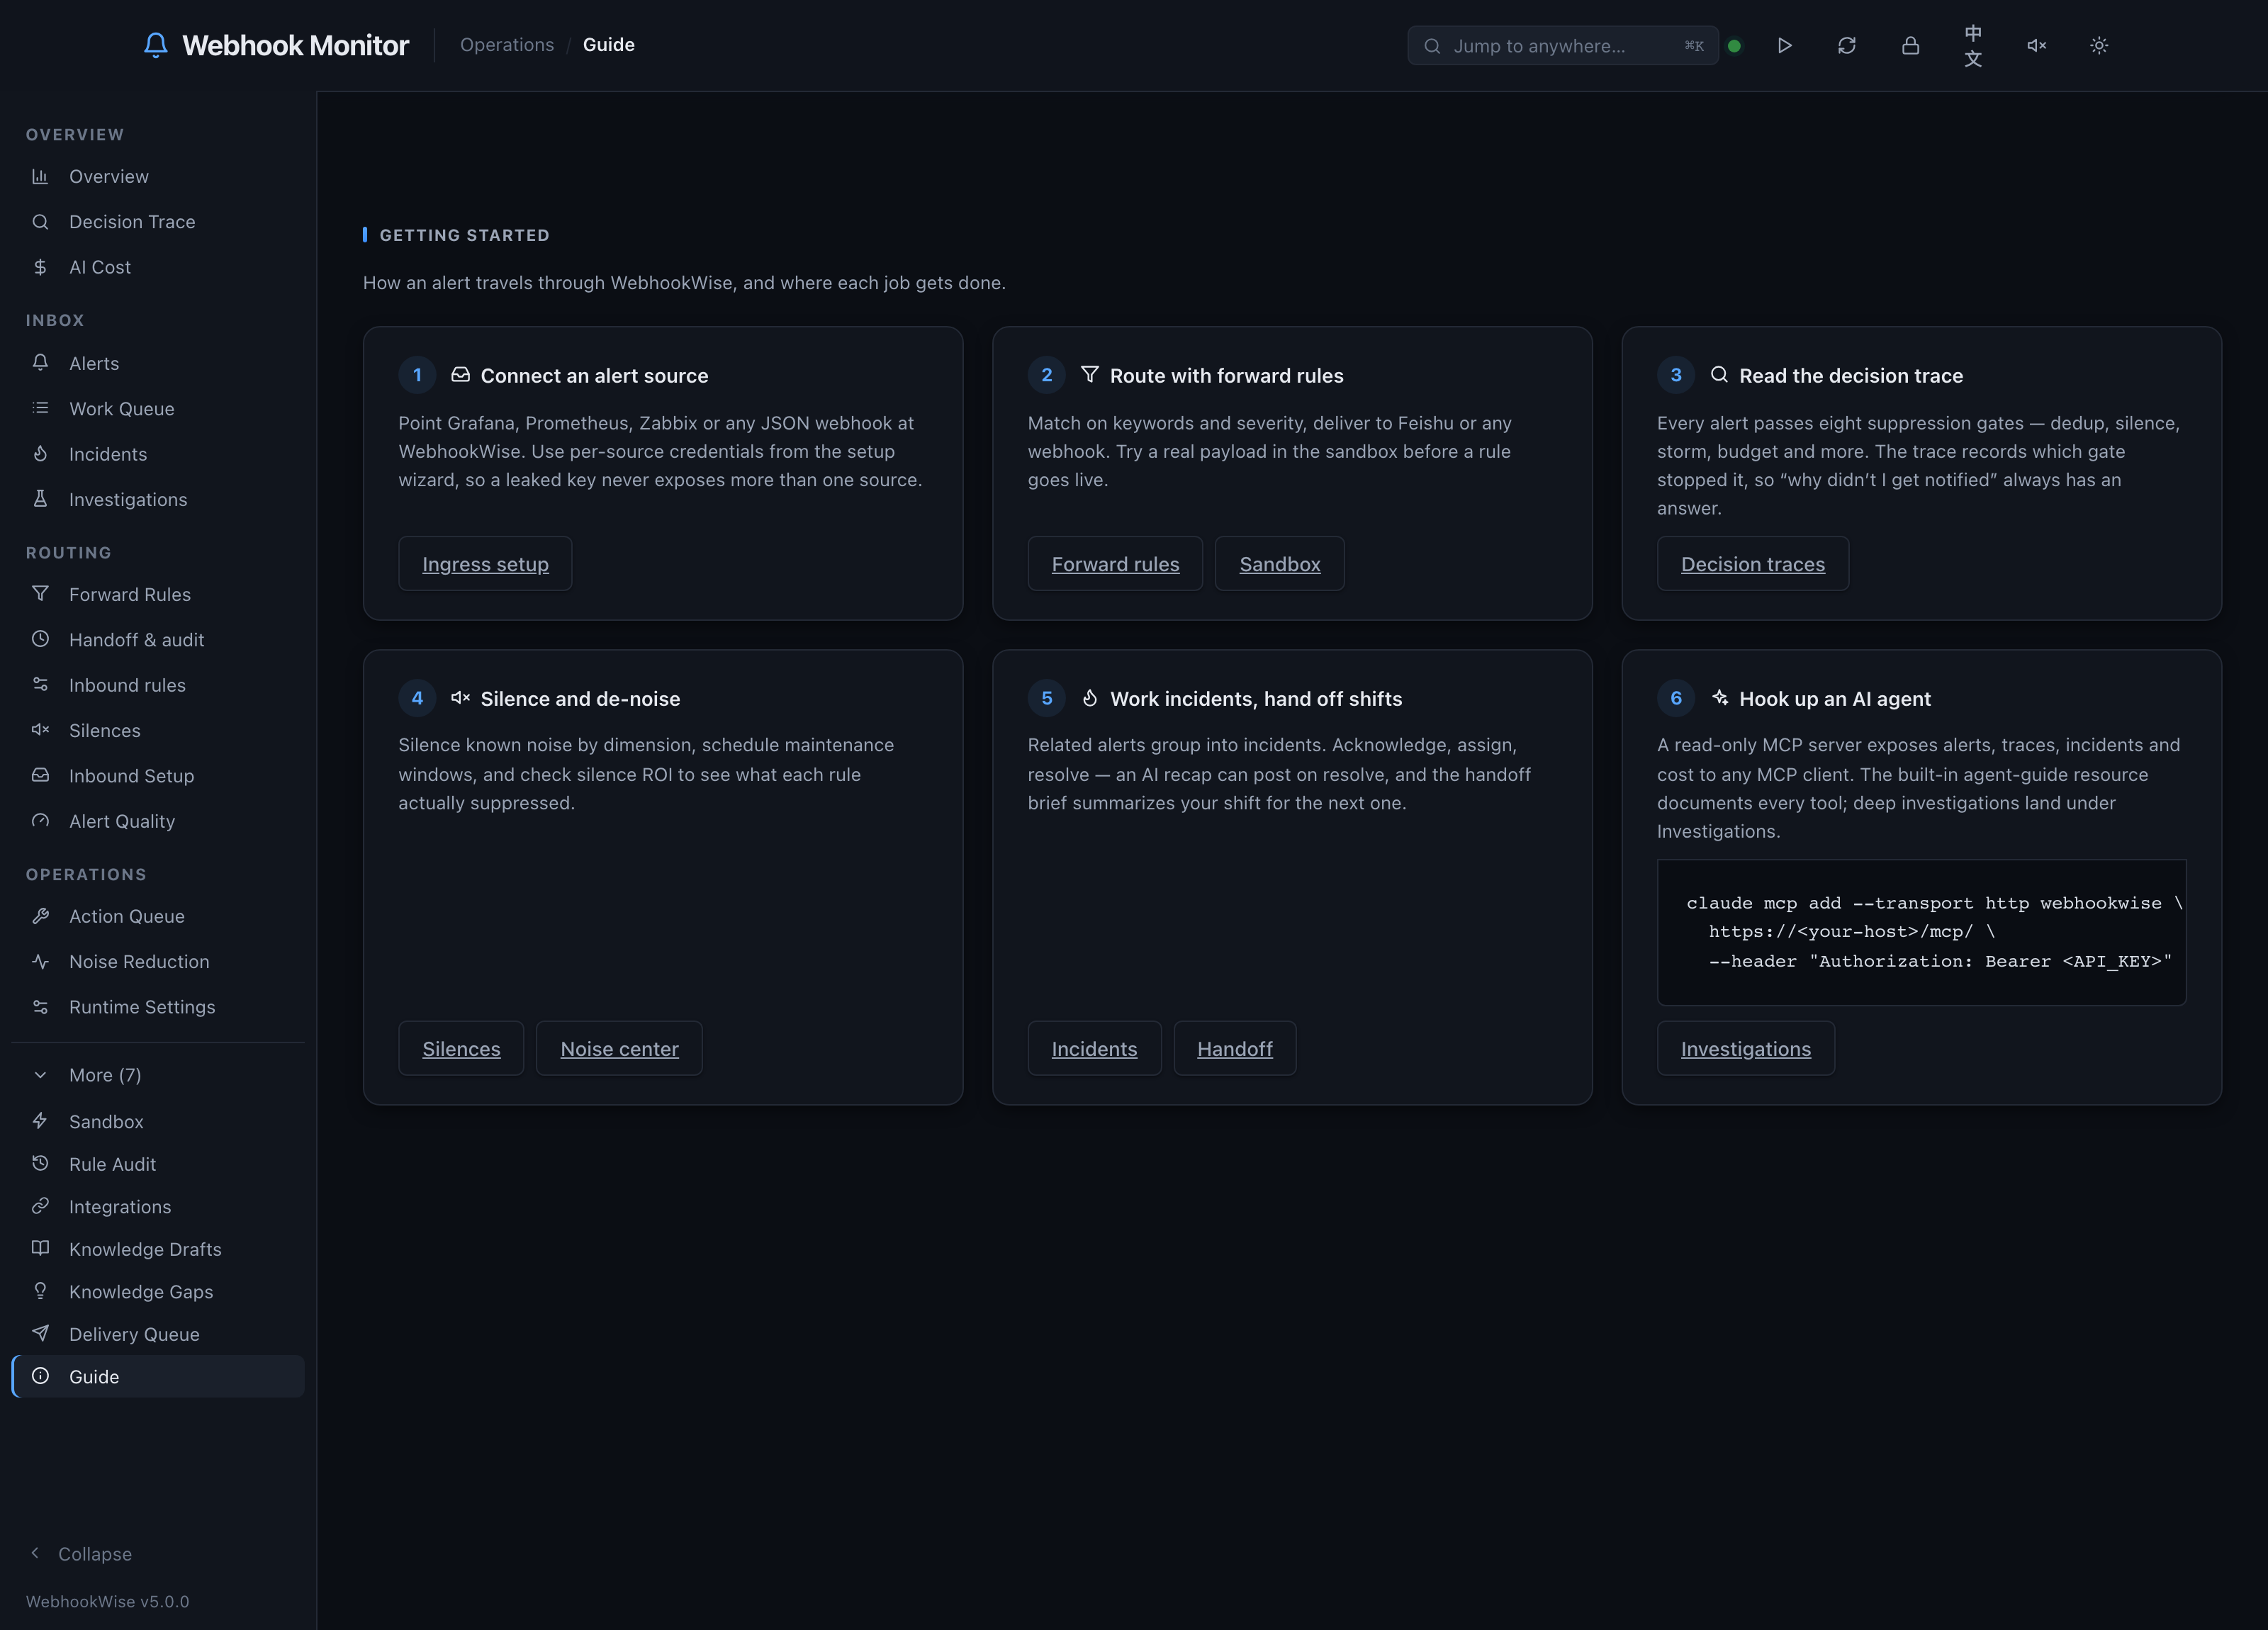The height and width of the screenshot is (1630, 2268).
Task: Click the gauge icon next to Alert Quality
Action: coord(40,820)
